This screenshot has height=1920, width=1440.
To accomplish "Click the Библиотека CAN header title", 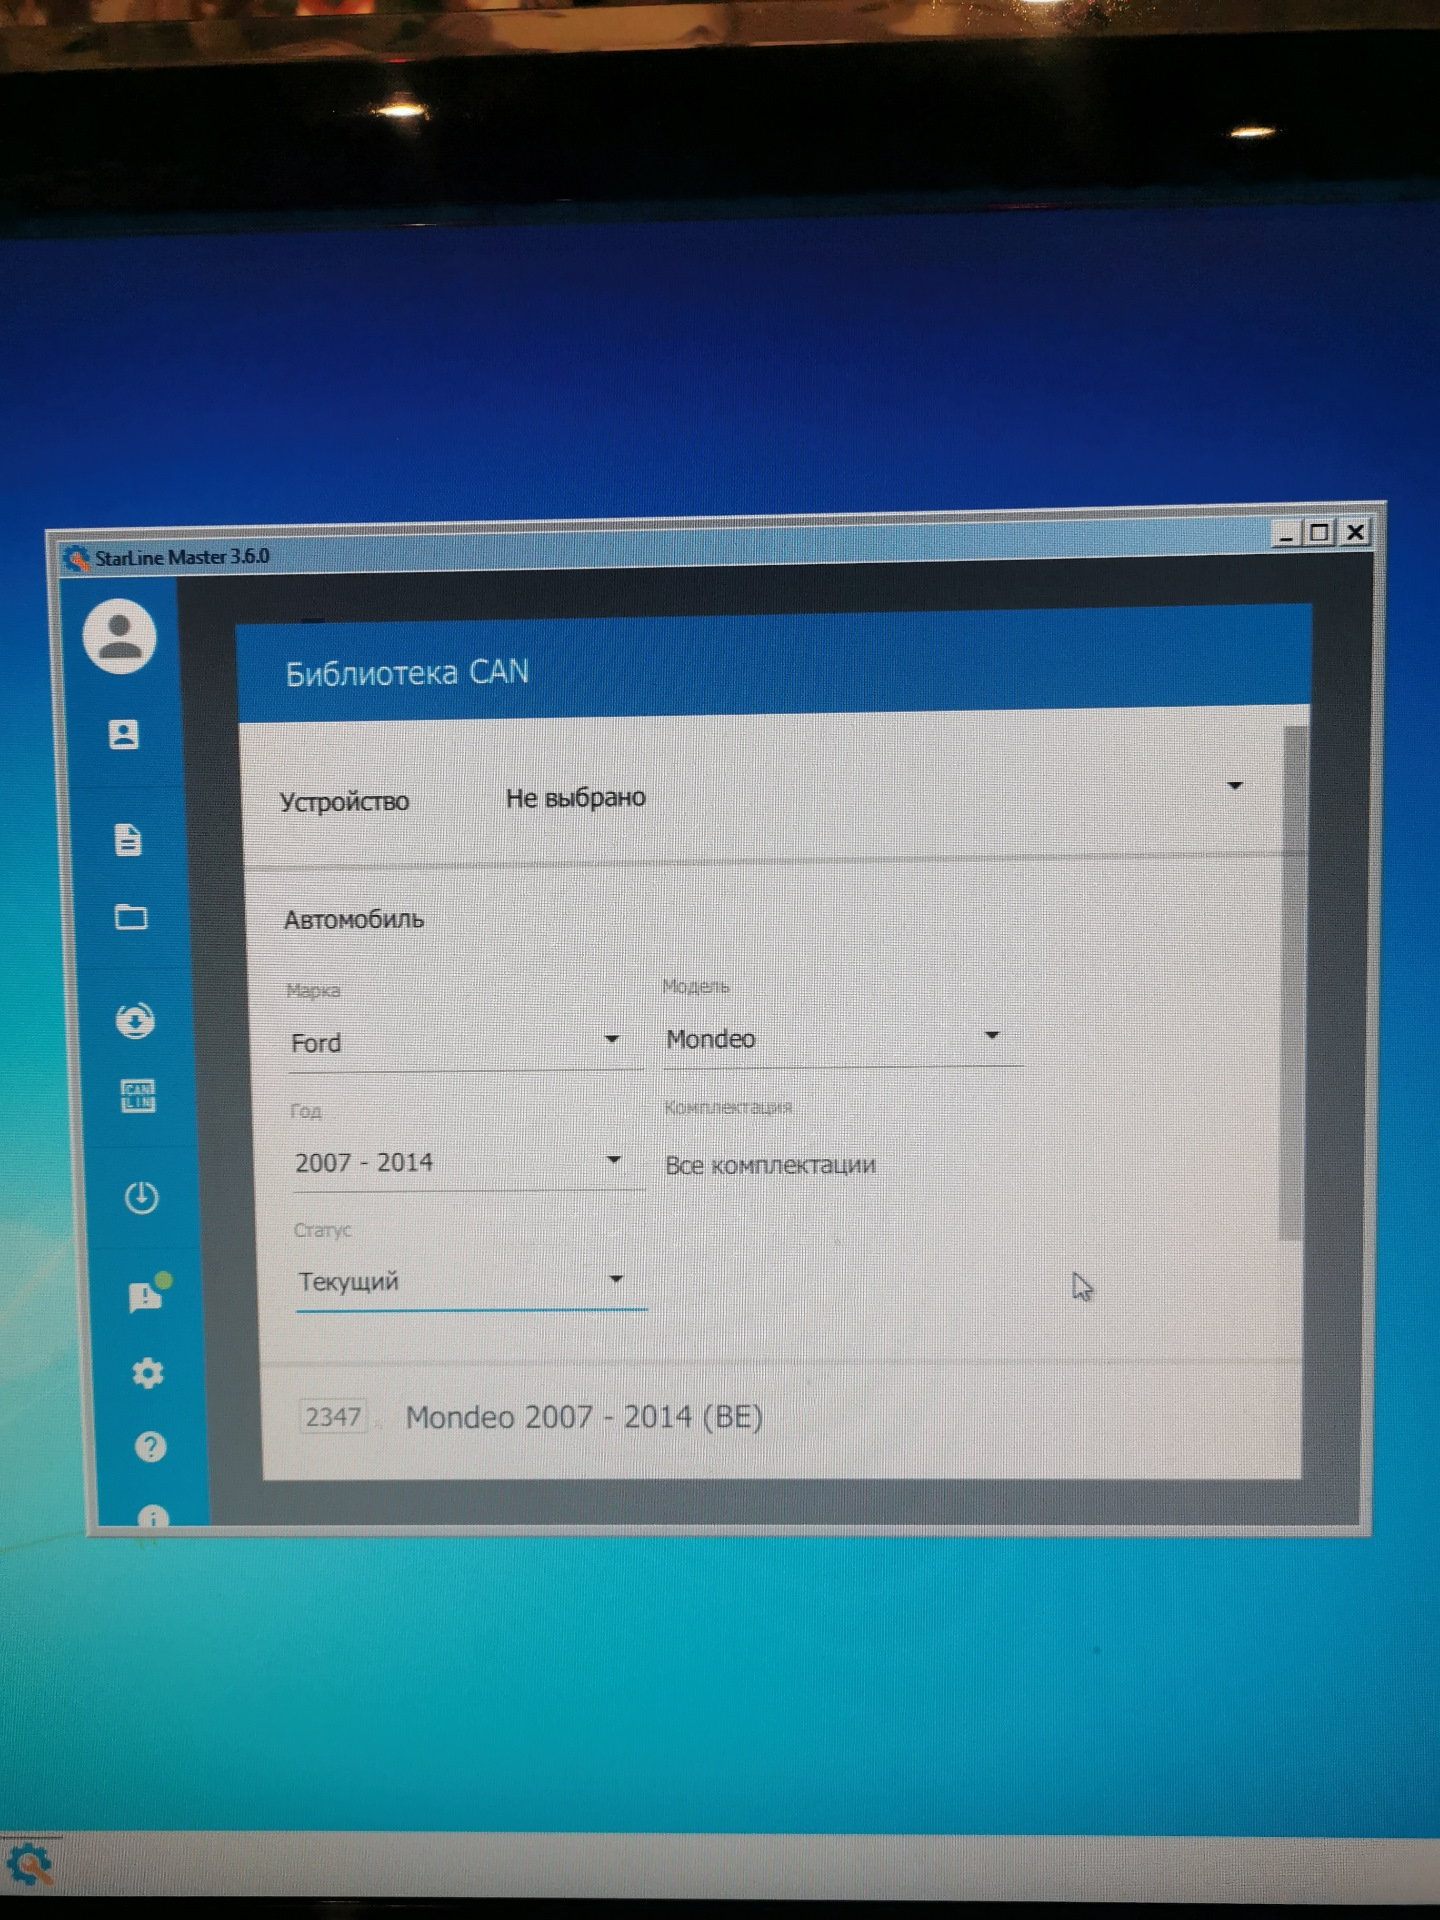I will coord(407,673).
